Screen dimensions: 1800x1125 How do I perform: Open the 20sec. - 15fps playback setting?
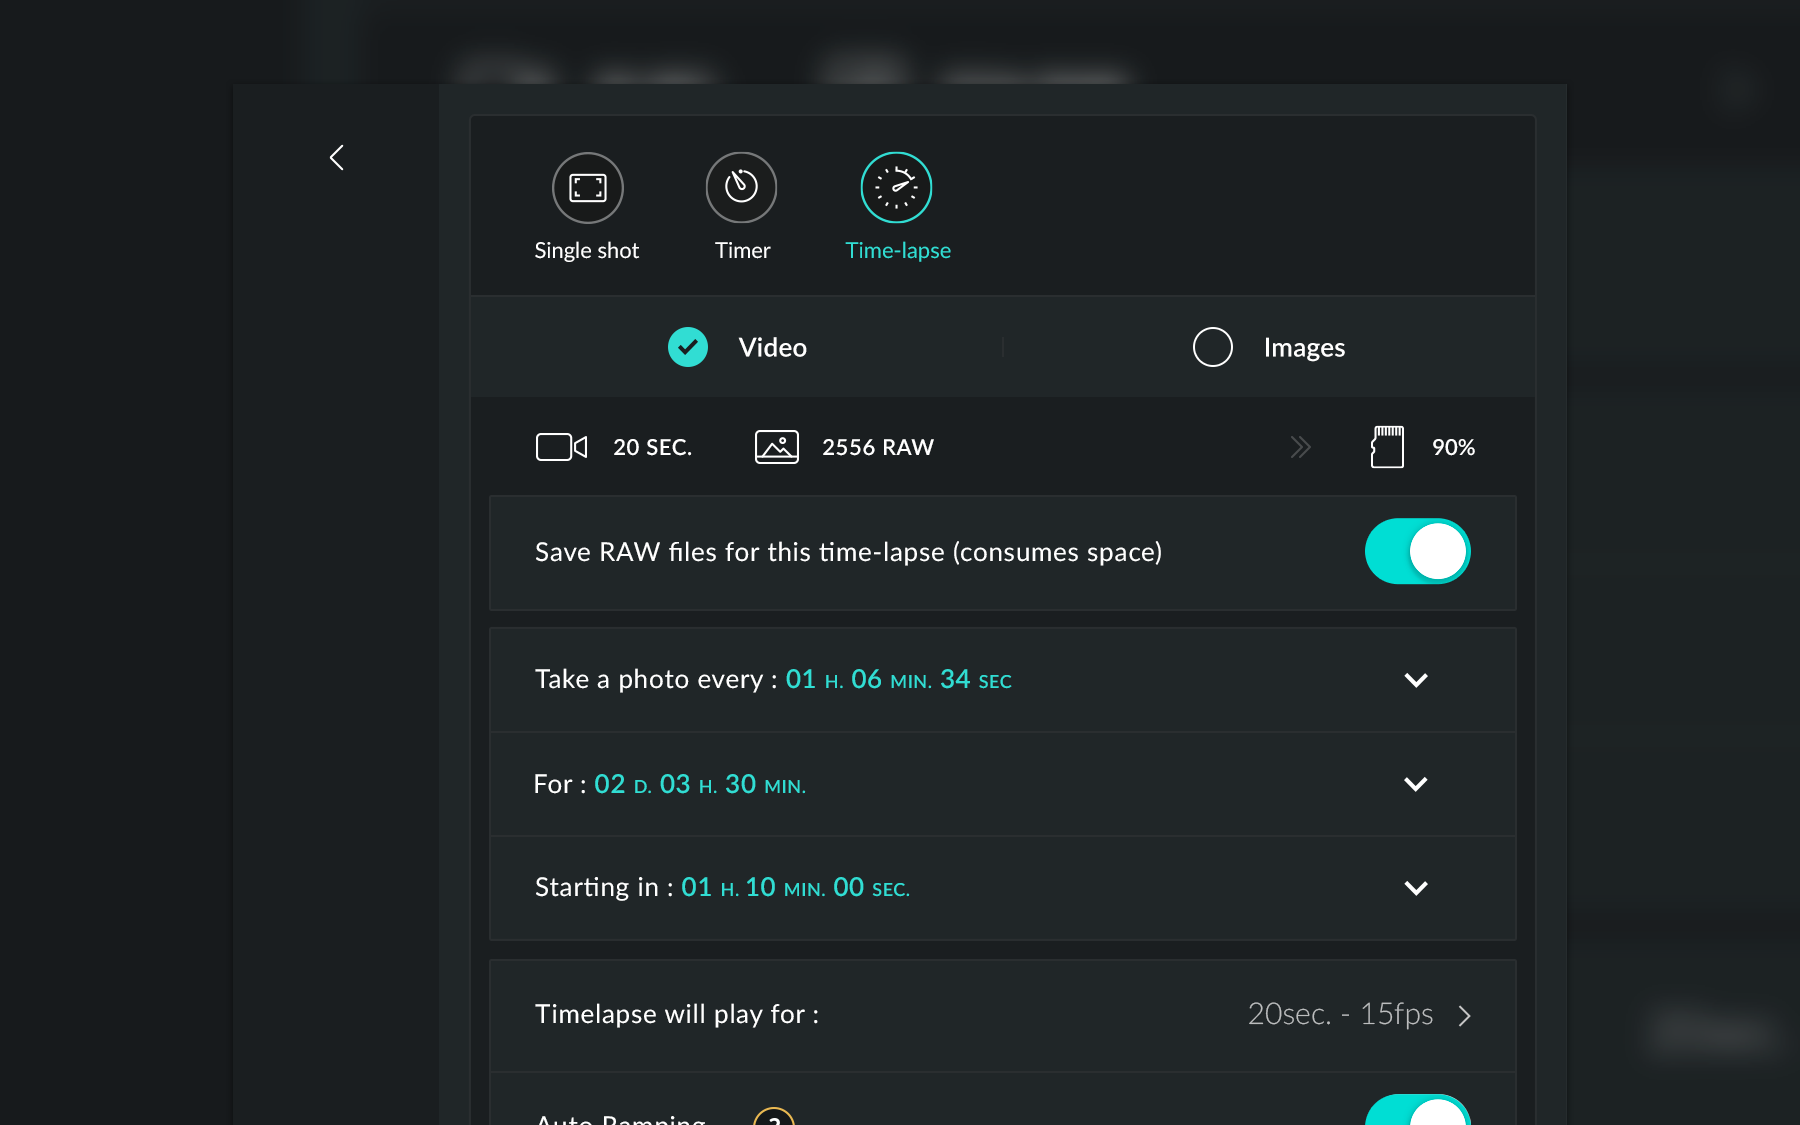point(1358,1015)
